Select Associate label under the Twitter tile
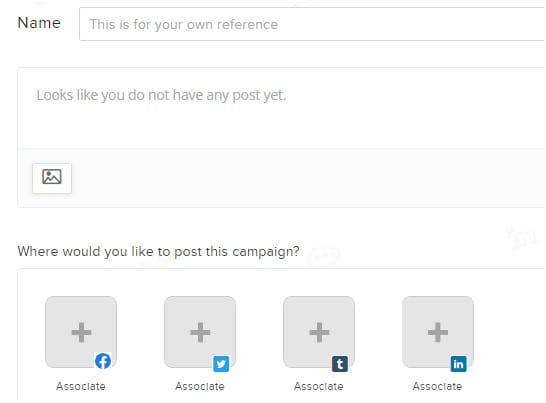The image size is (546, 403). click(200, 386)
